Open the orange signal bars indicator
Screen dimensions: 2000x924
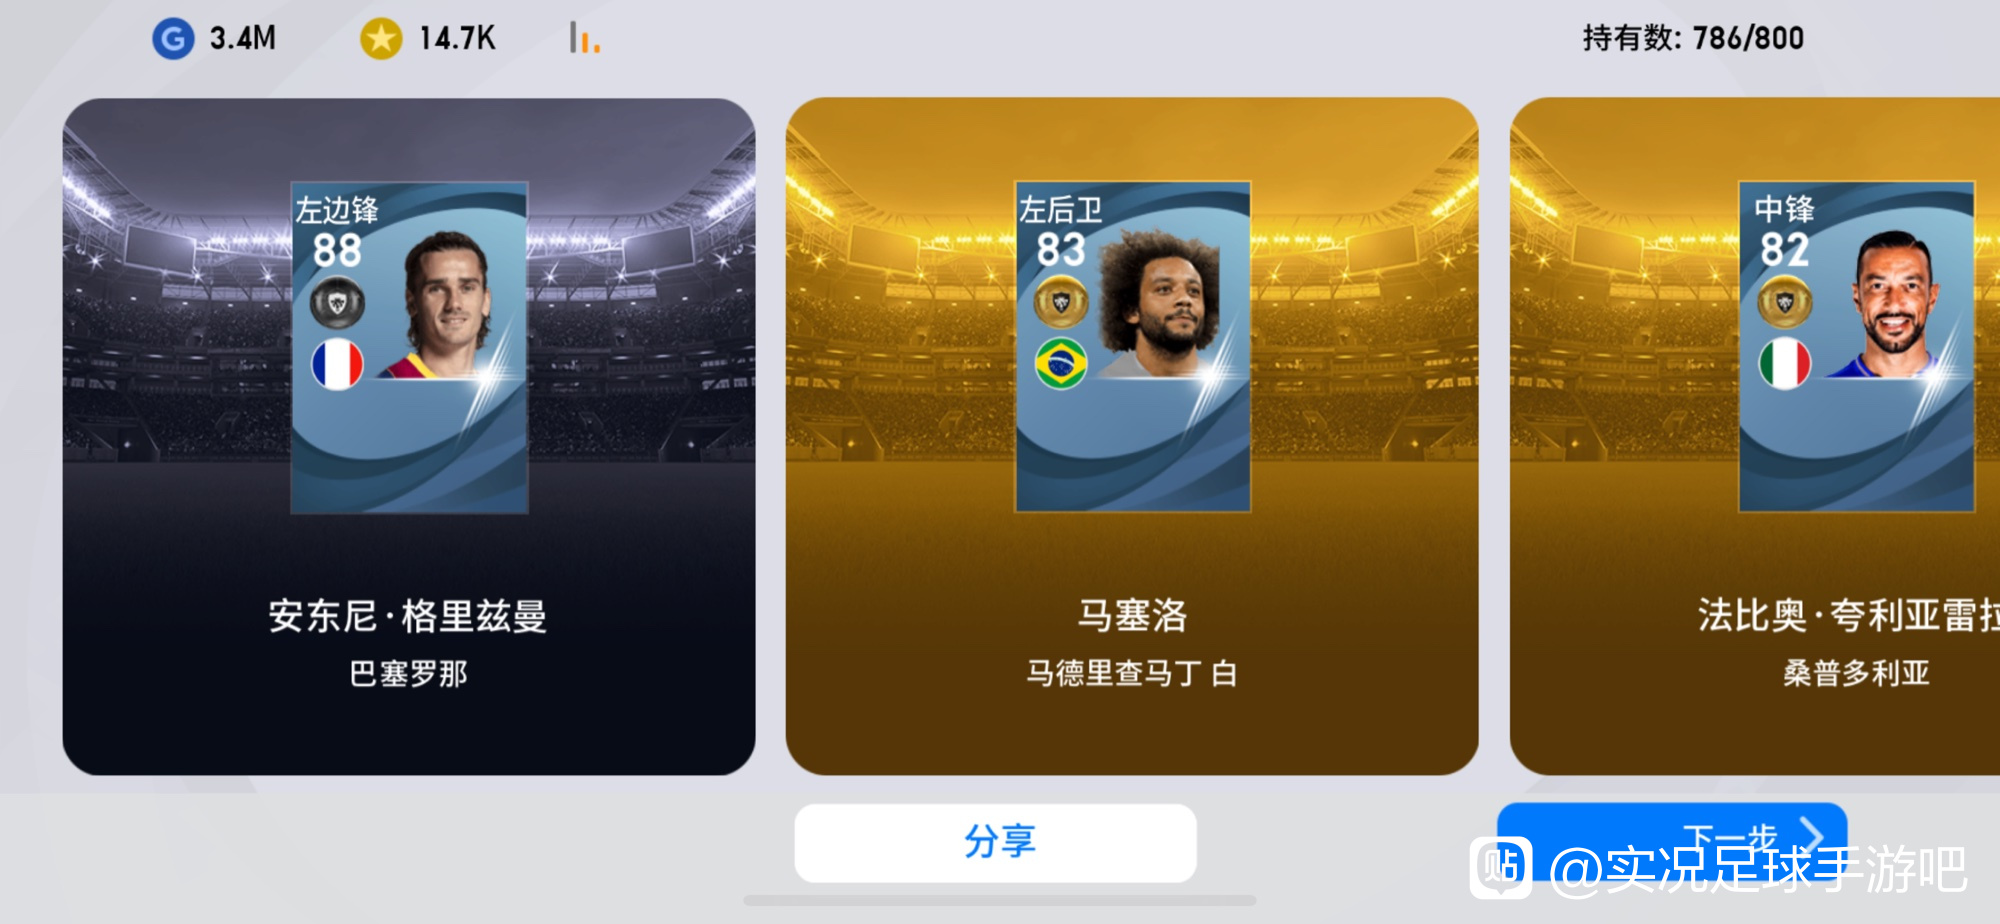[x=585, y=38]
